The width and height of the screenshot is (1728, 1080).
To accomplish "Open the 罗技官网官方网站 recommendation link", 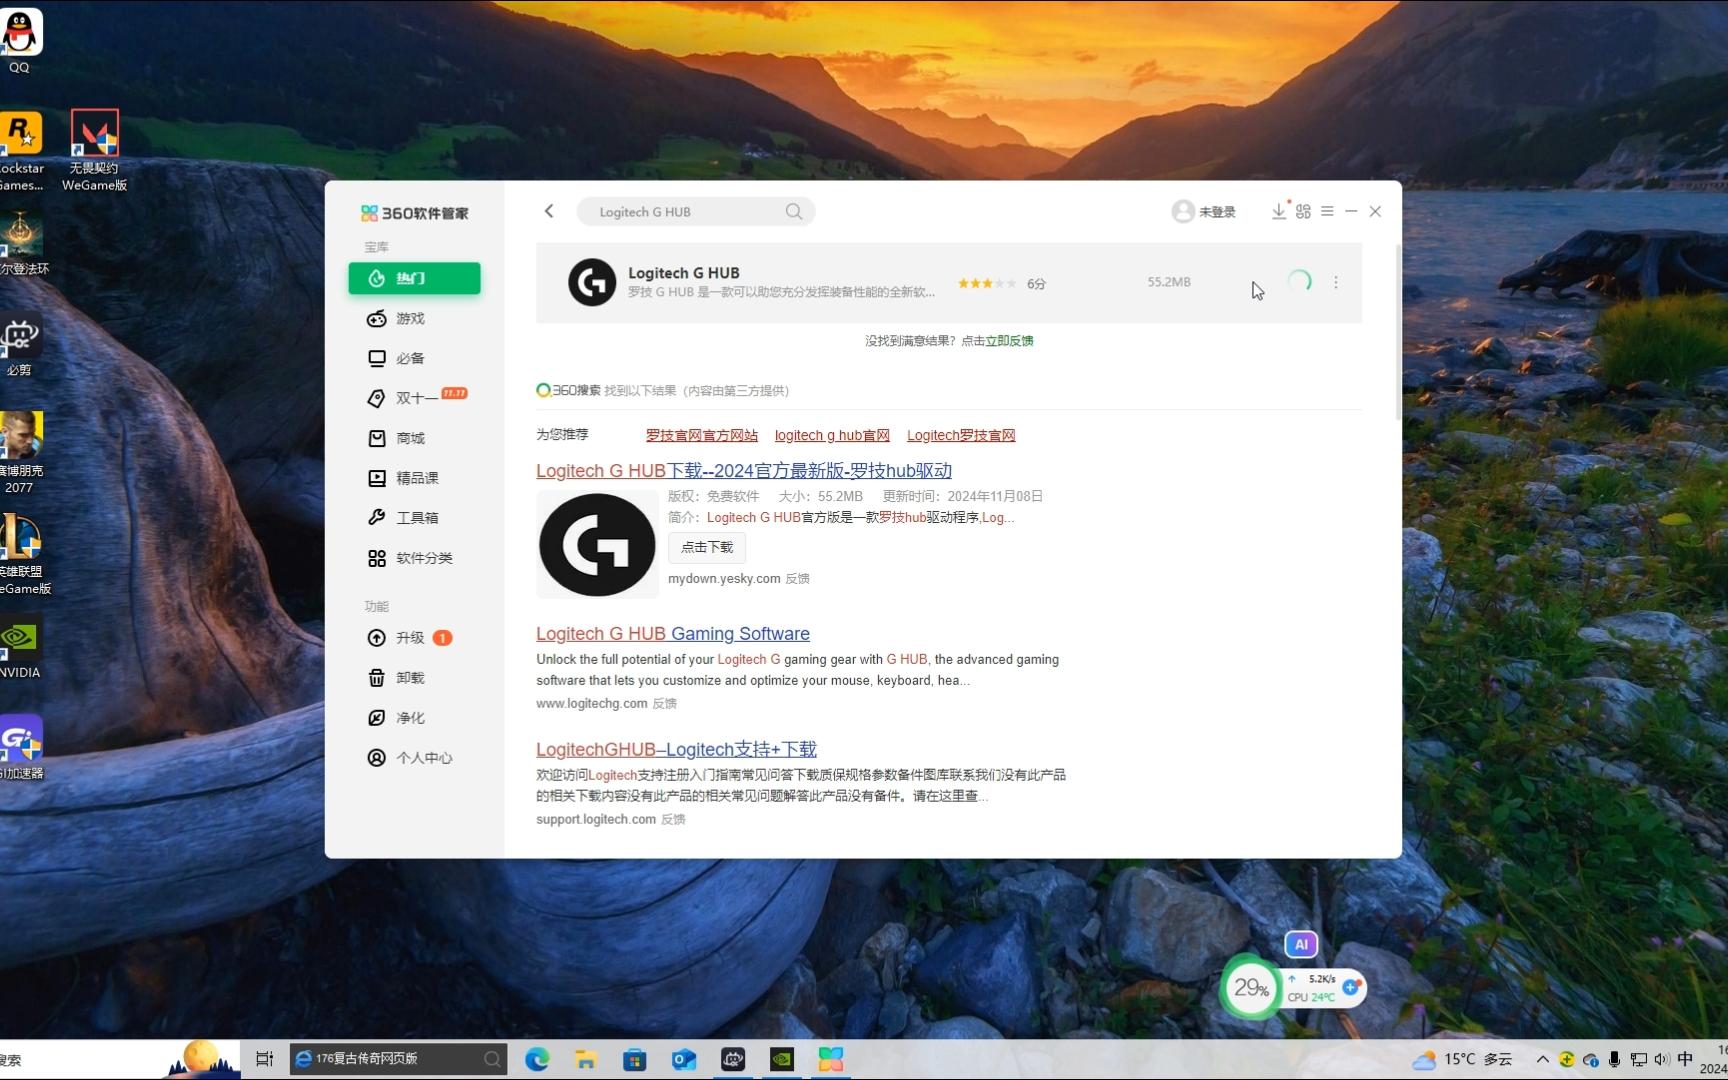I will pos(701,435).
